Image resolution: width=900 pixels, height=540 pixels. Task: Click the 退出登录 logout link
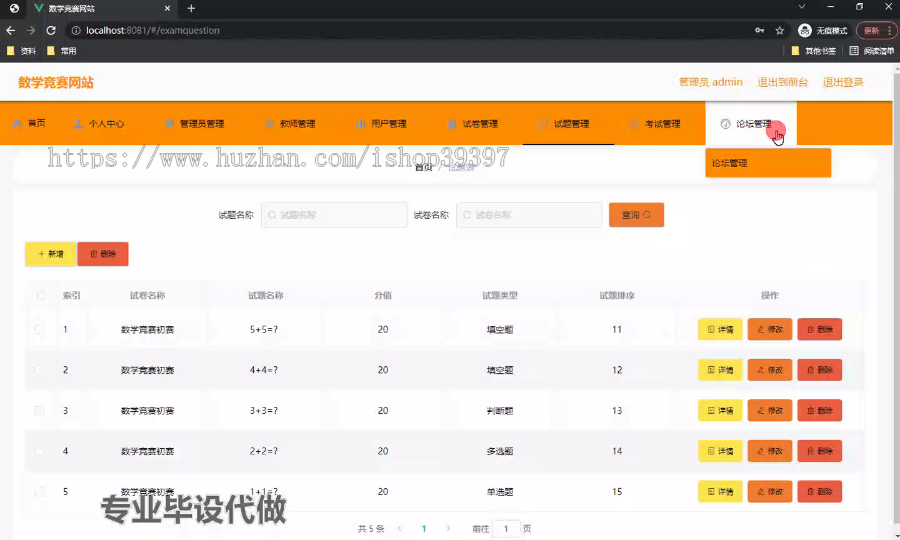(843, 82)
